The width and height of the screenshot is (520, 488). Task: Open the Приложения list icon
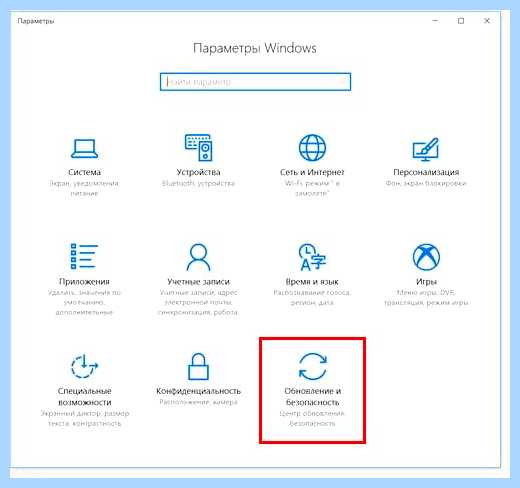[x=84, y=256]
